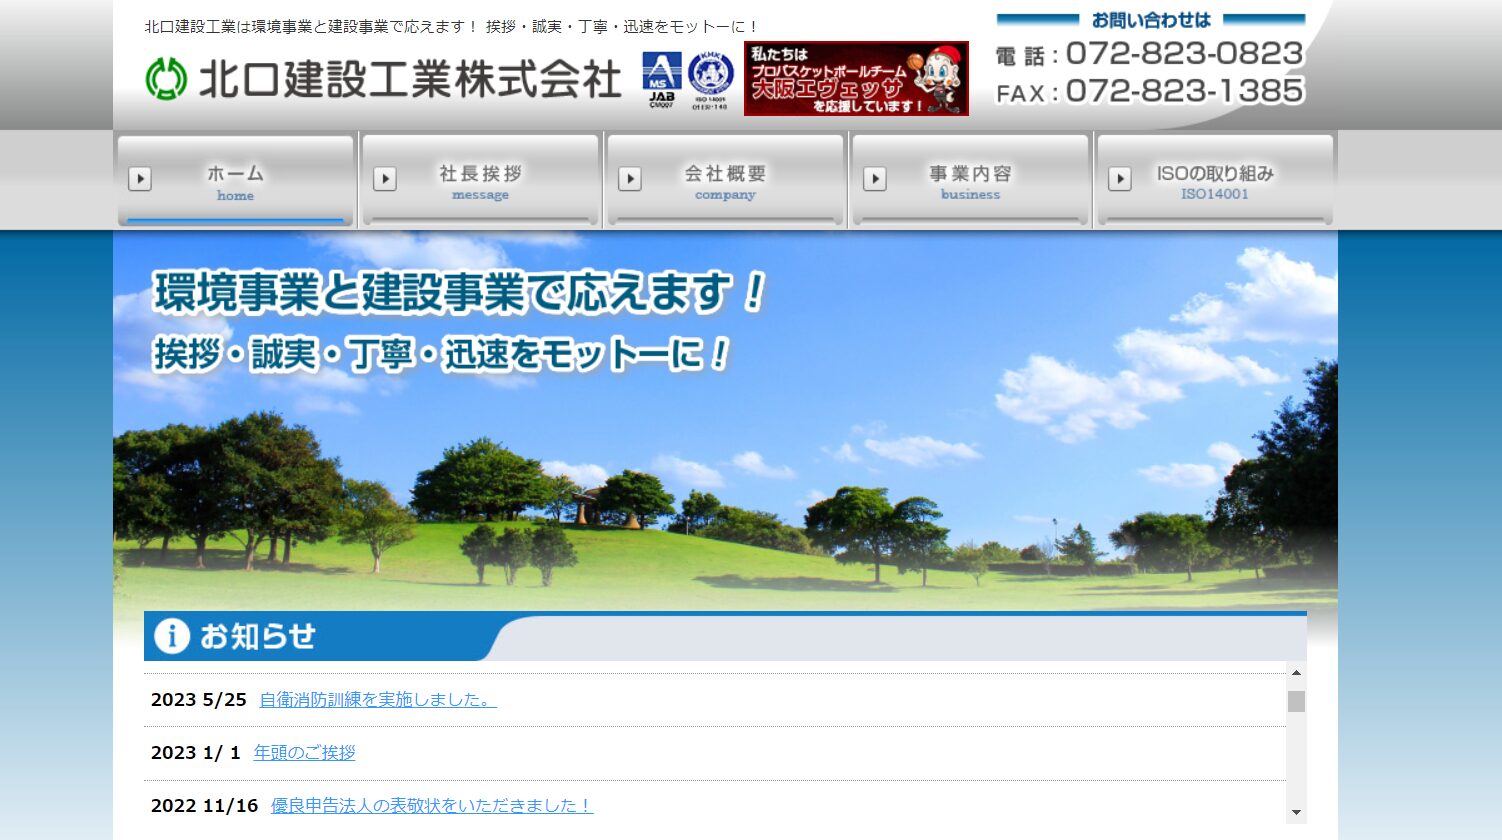The width and height of the screenshot is (1502, 840).
Task: Open the 年頭のご挨拶 news link
Action: tap(304, 753)
